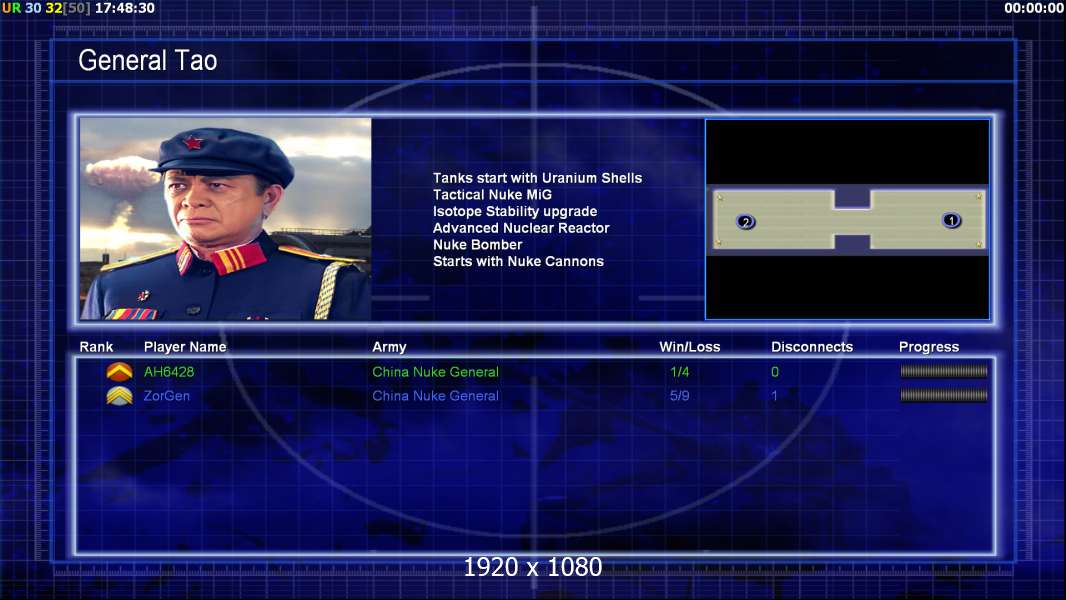Screen dimensions: 1066x600
Task: Click the Disconnects column header
Action: pos(811,347)
